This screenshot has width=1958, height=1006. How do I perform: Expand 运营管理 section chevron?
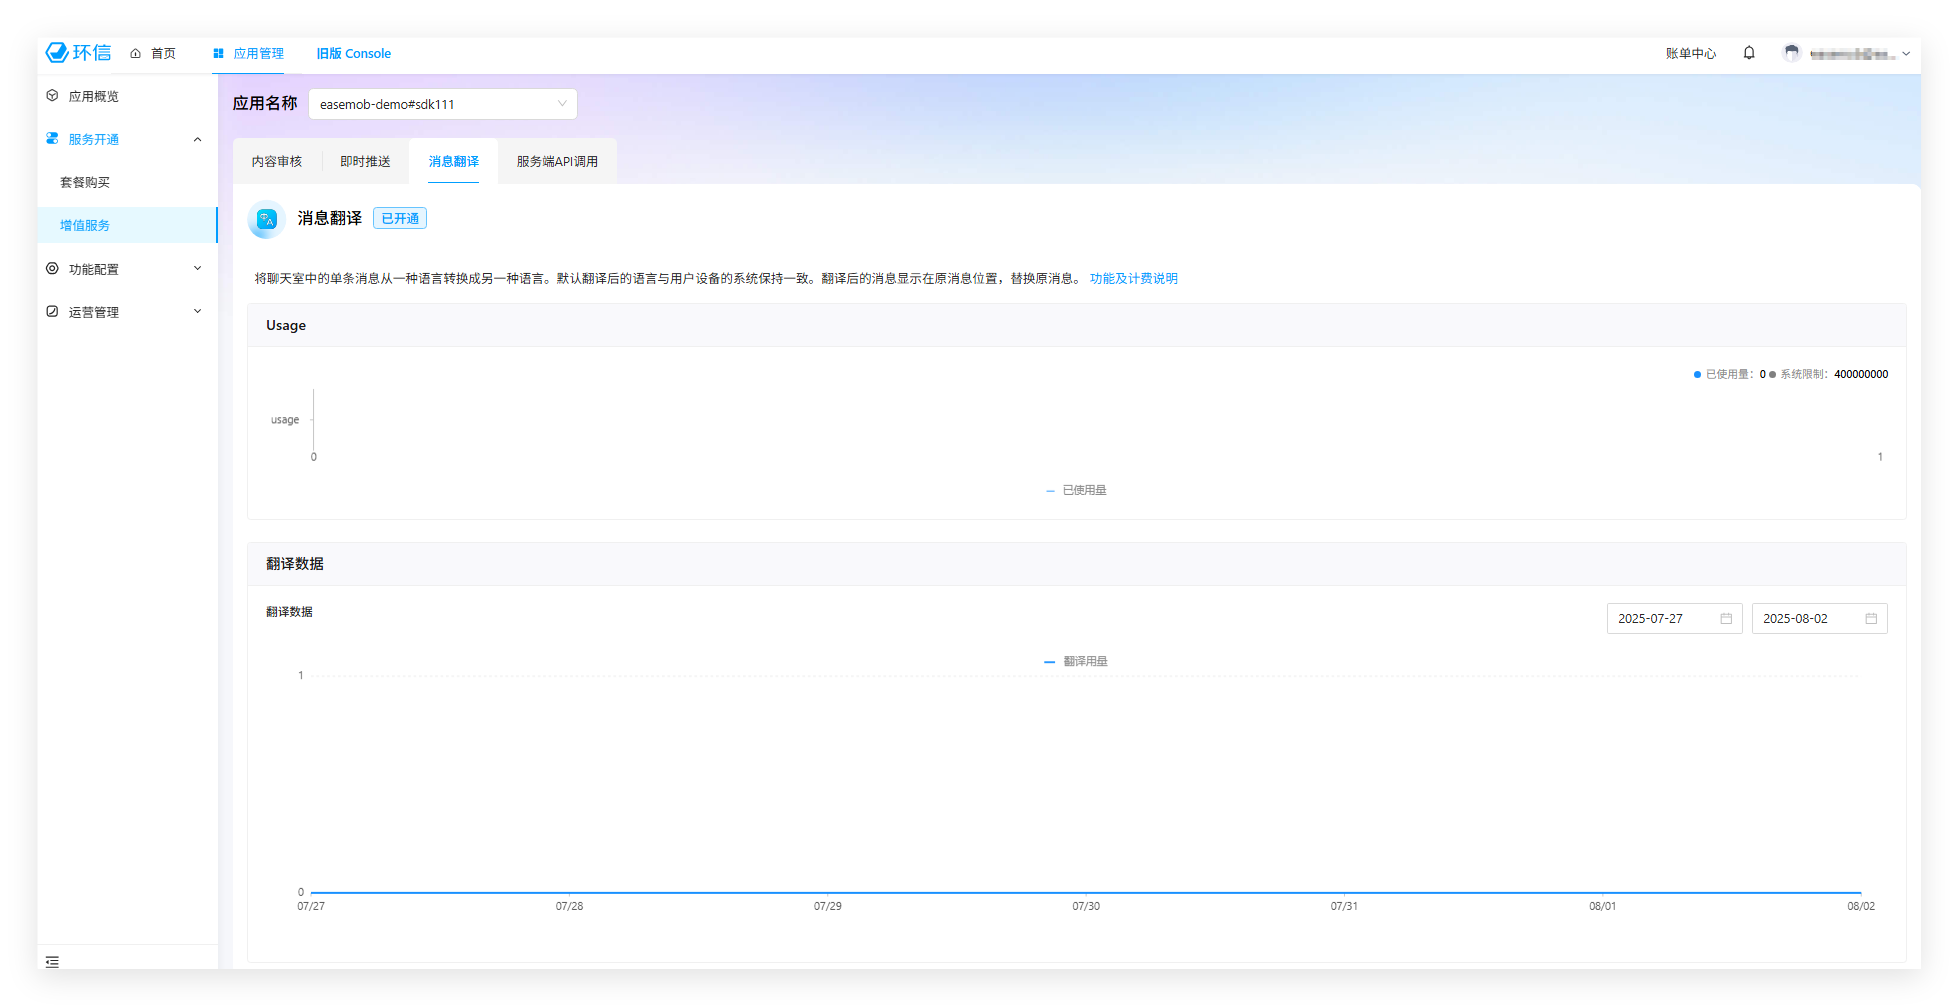pos(197,311)
